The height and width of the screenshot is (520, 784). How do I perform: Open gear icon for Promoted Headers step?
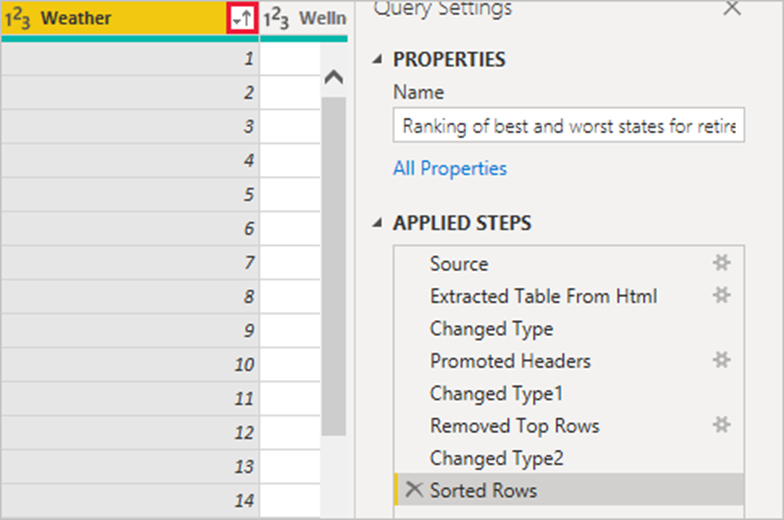[x=721, y=360]
